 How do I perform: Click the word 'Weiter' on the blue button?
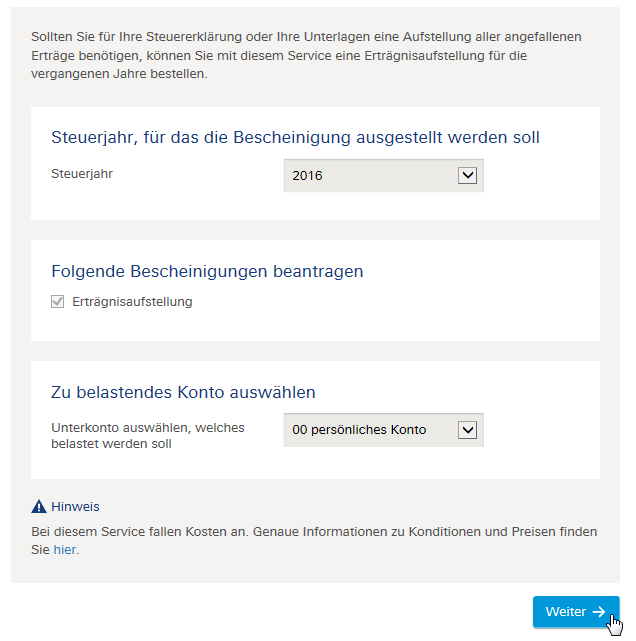(566, 612)
